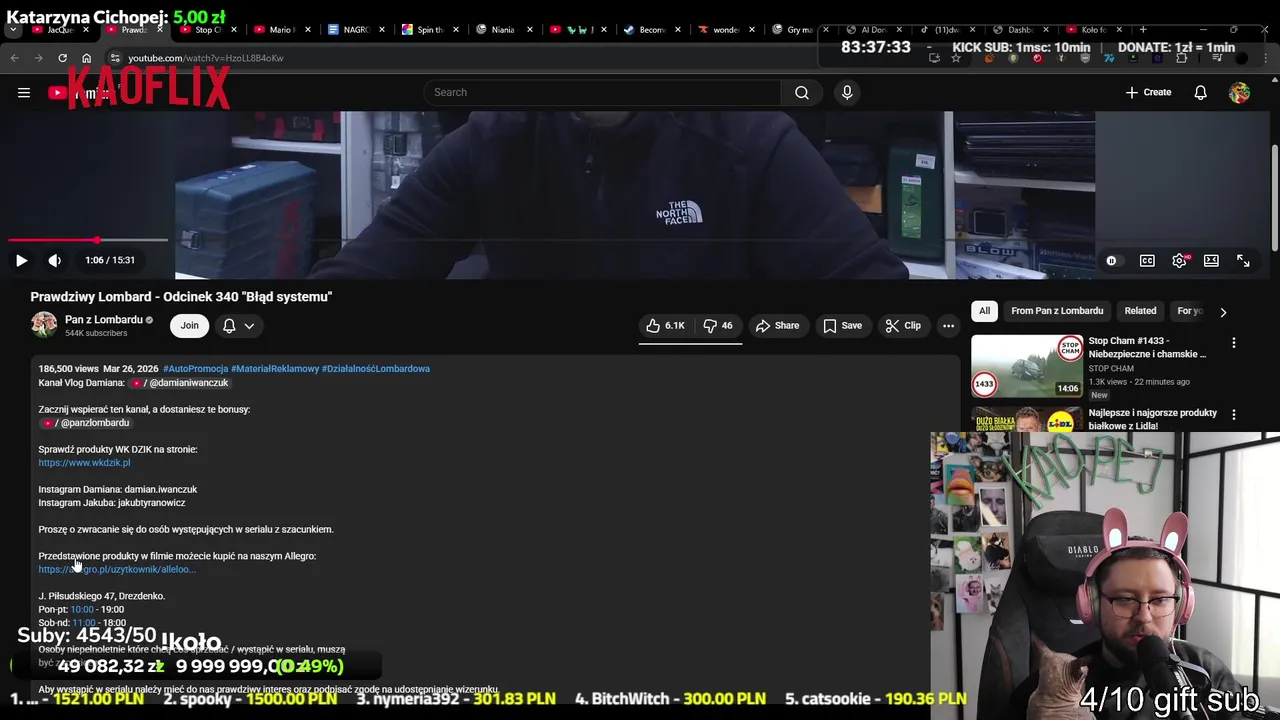
Task: Reload the page in browser toolbar
Action: point(62,58)
